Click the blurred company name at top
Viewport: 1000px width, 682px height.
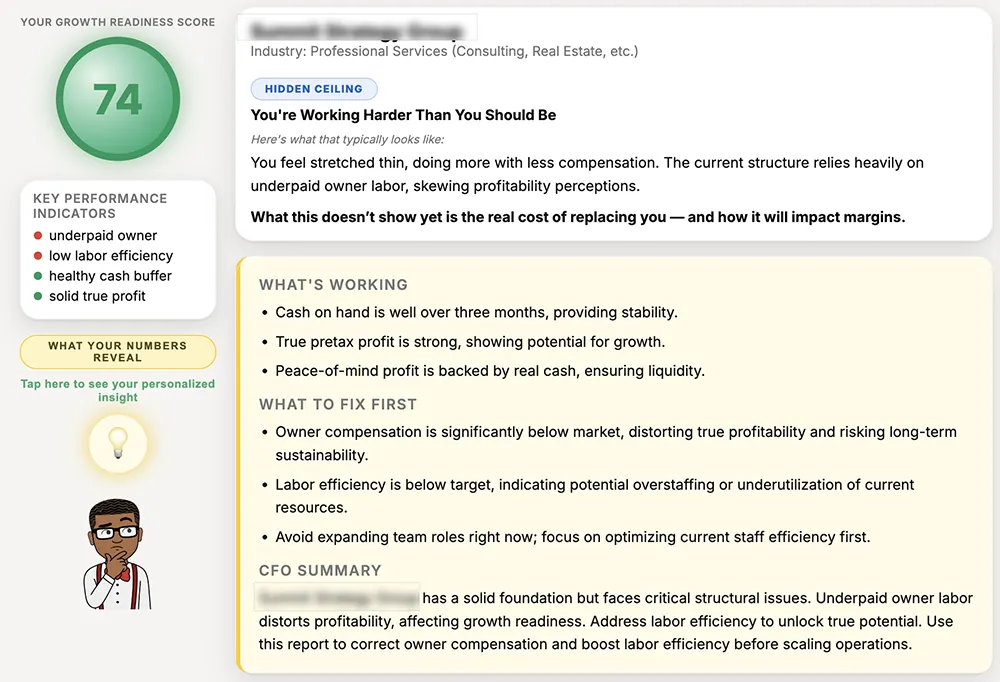(357, 30)
